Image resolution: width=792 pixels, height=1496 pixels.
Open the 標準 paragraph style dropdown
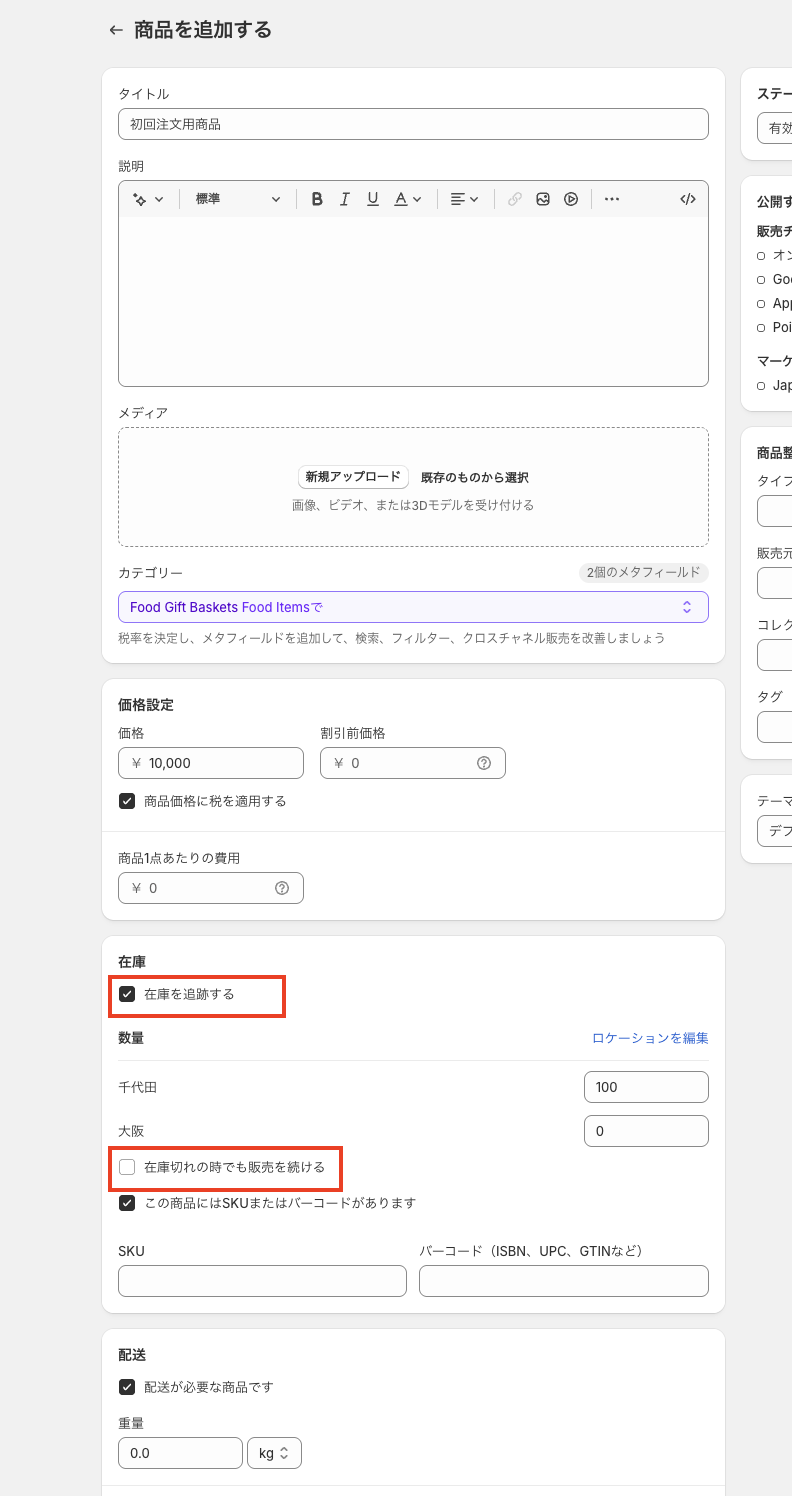coord(238,199)
